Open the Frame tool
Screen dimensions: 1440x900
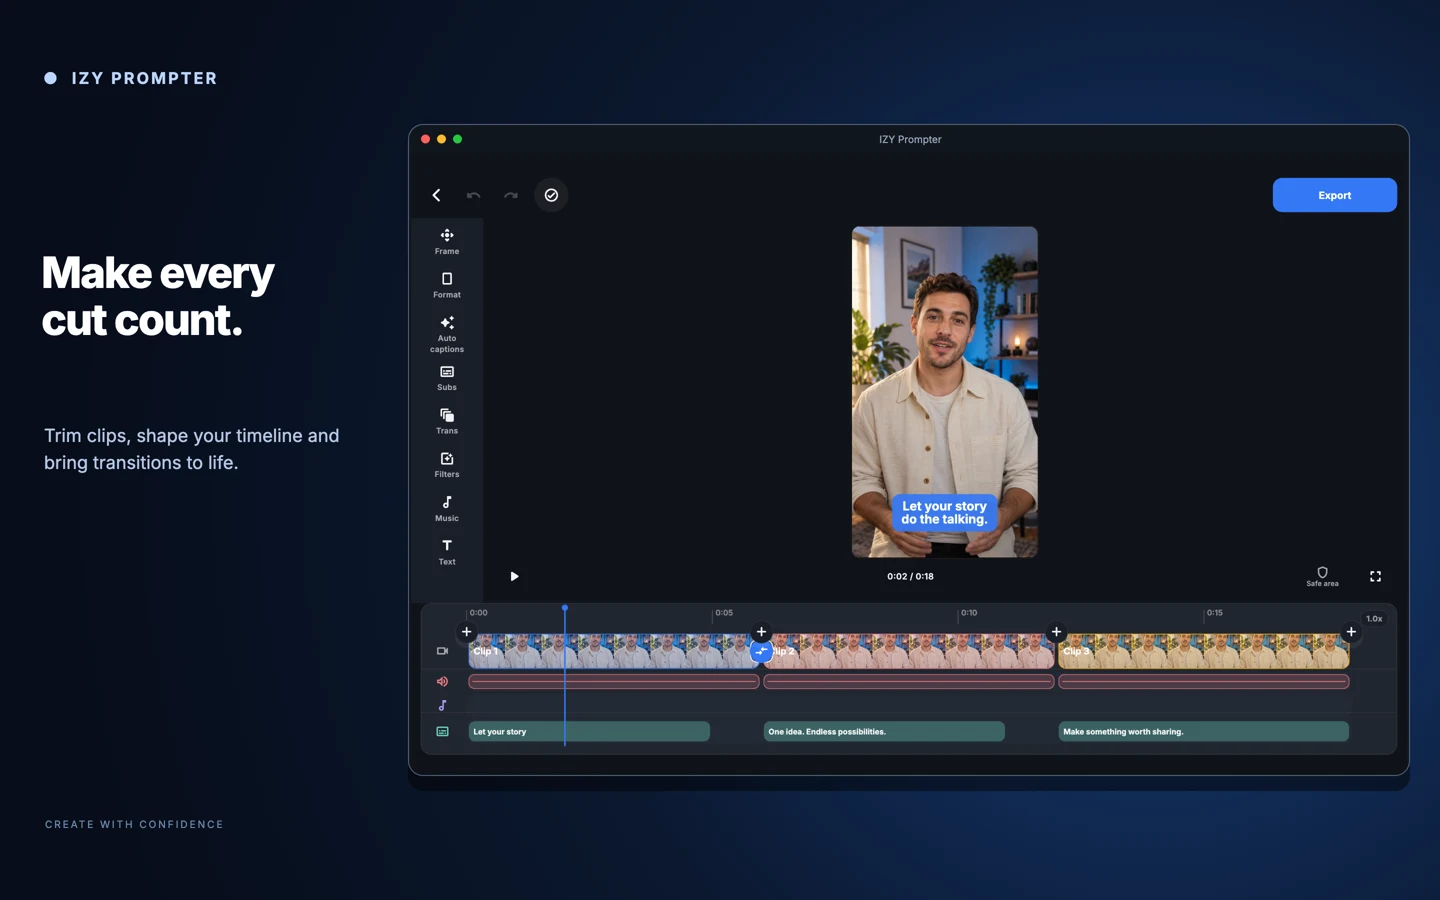pos(447,242)
